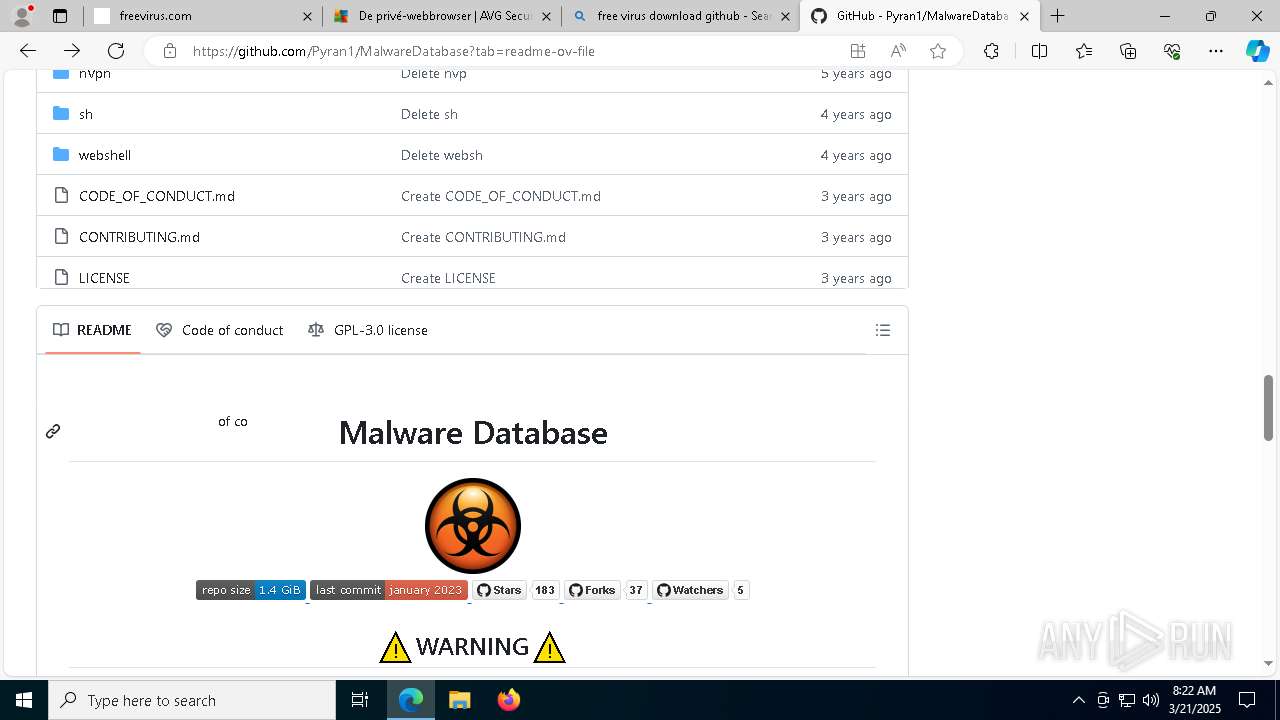
Task: Open the Favorites list
Action: [1084, 51]
